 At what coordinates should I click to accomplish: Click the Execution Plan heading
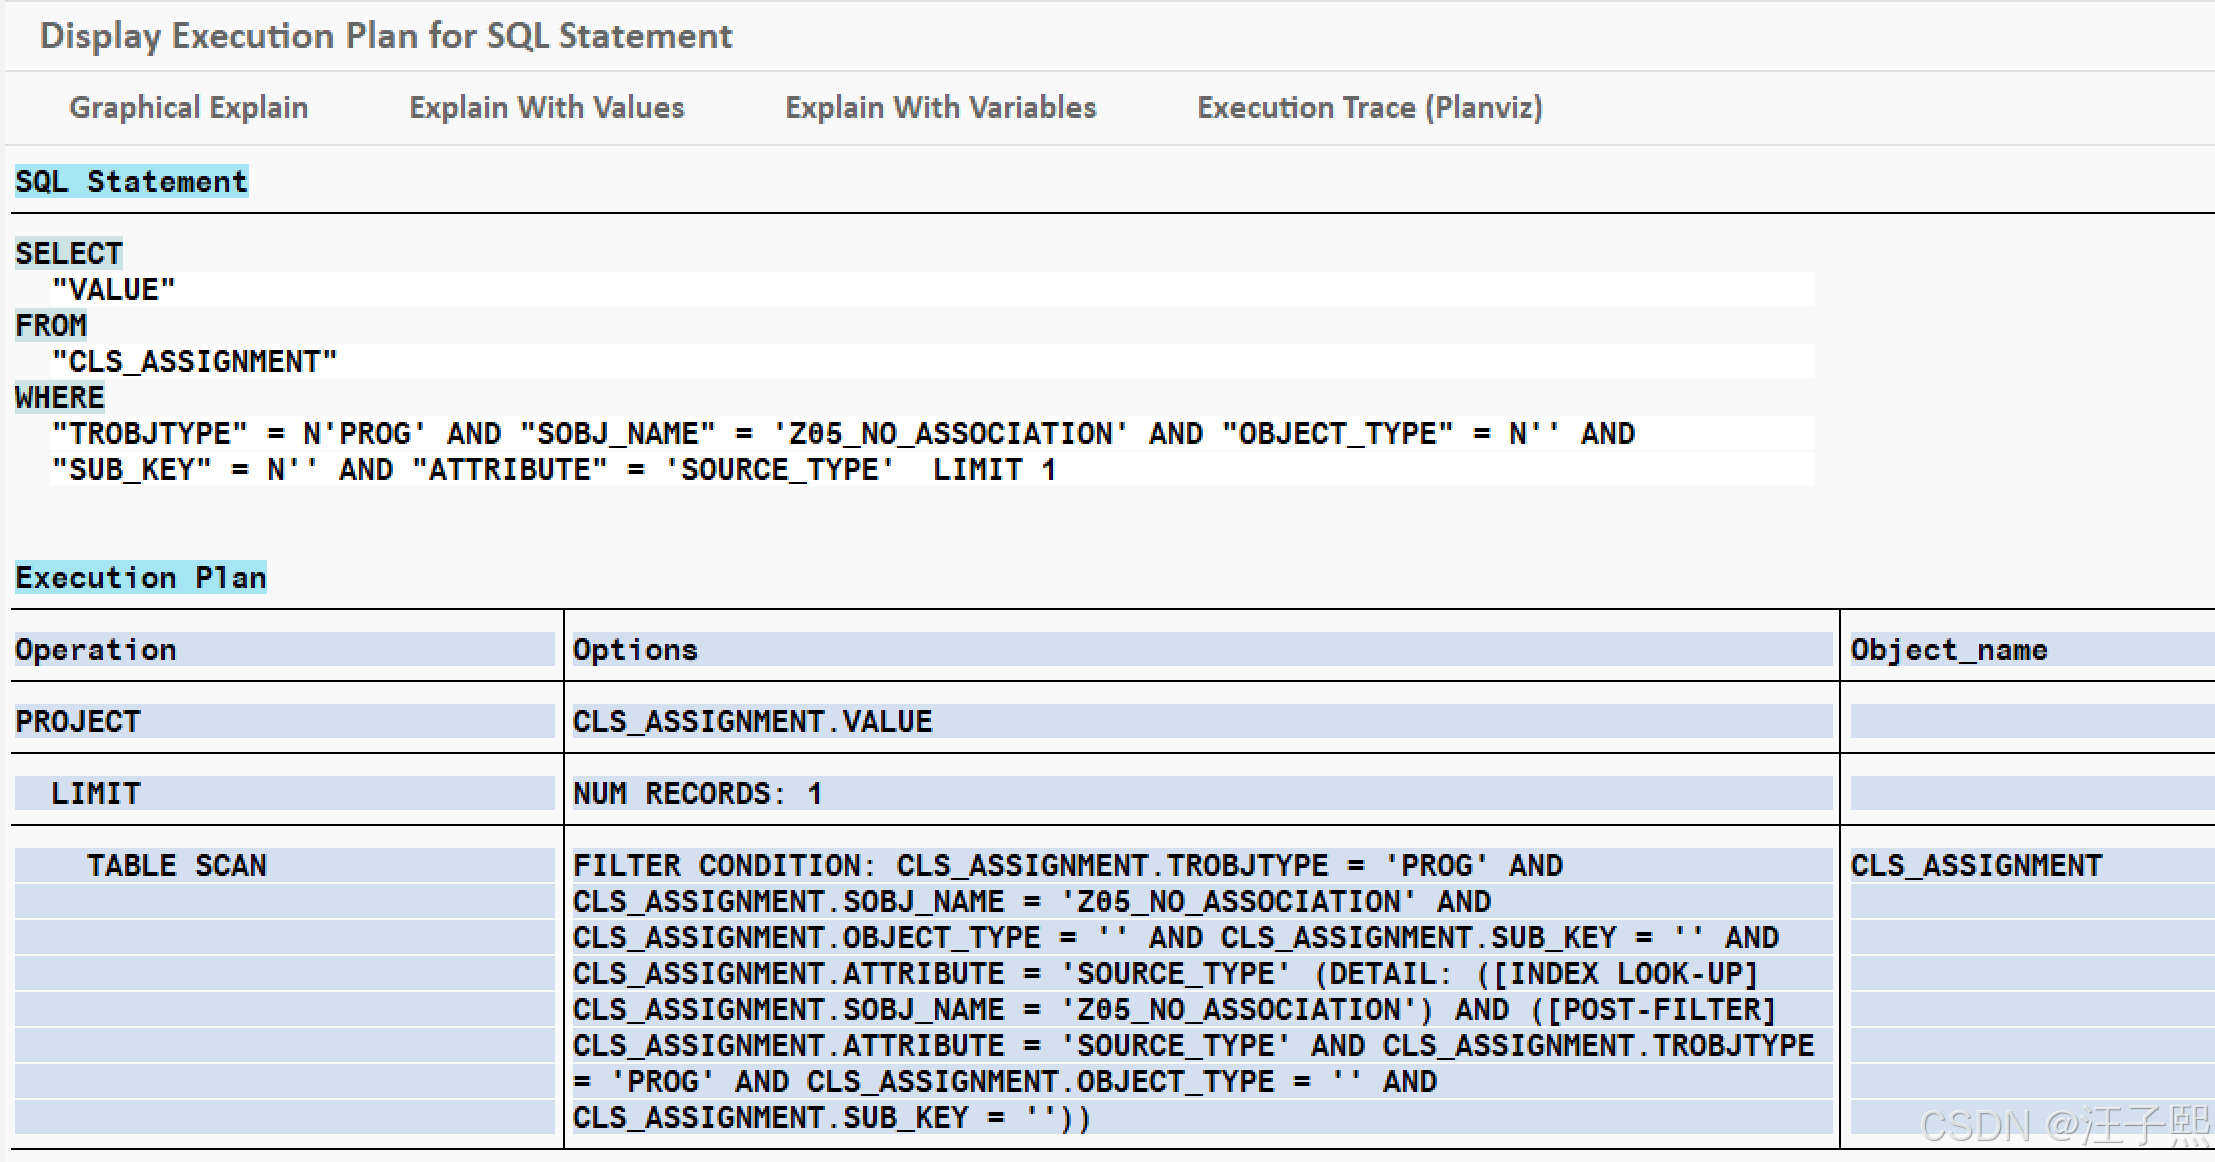140,578
